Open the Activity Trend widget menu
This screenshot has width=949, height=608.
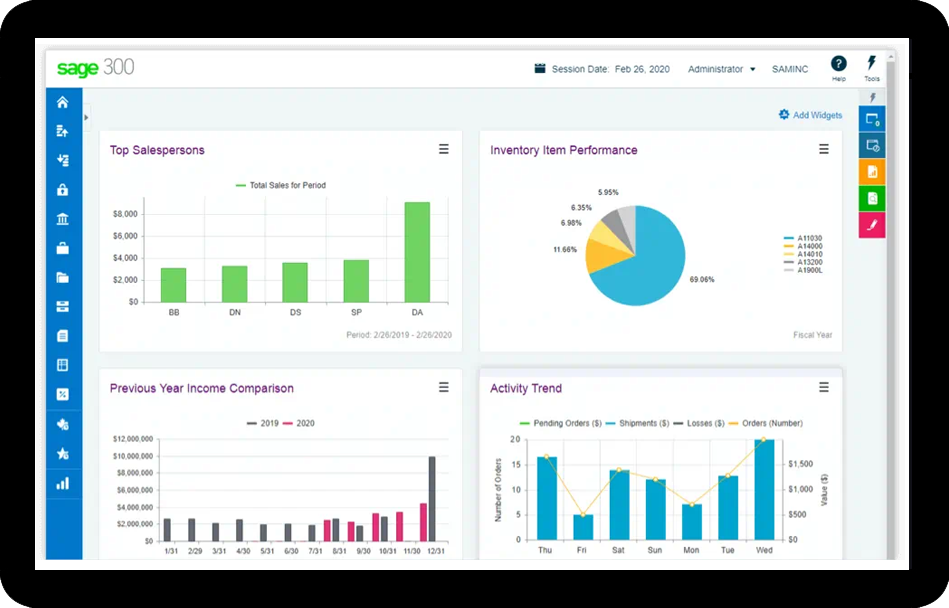tap(824, 387)
